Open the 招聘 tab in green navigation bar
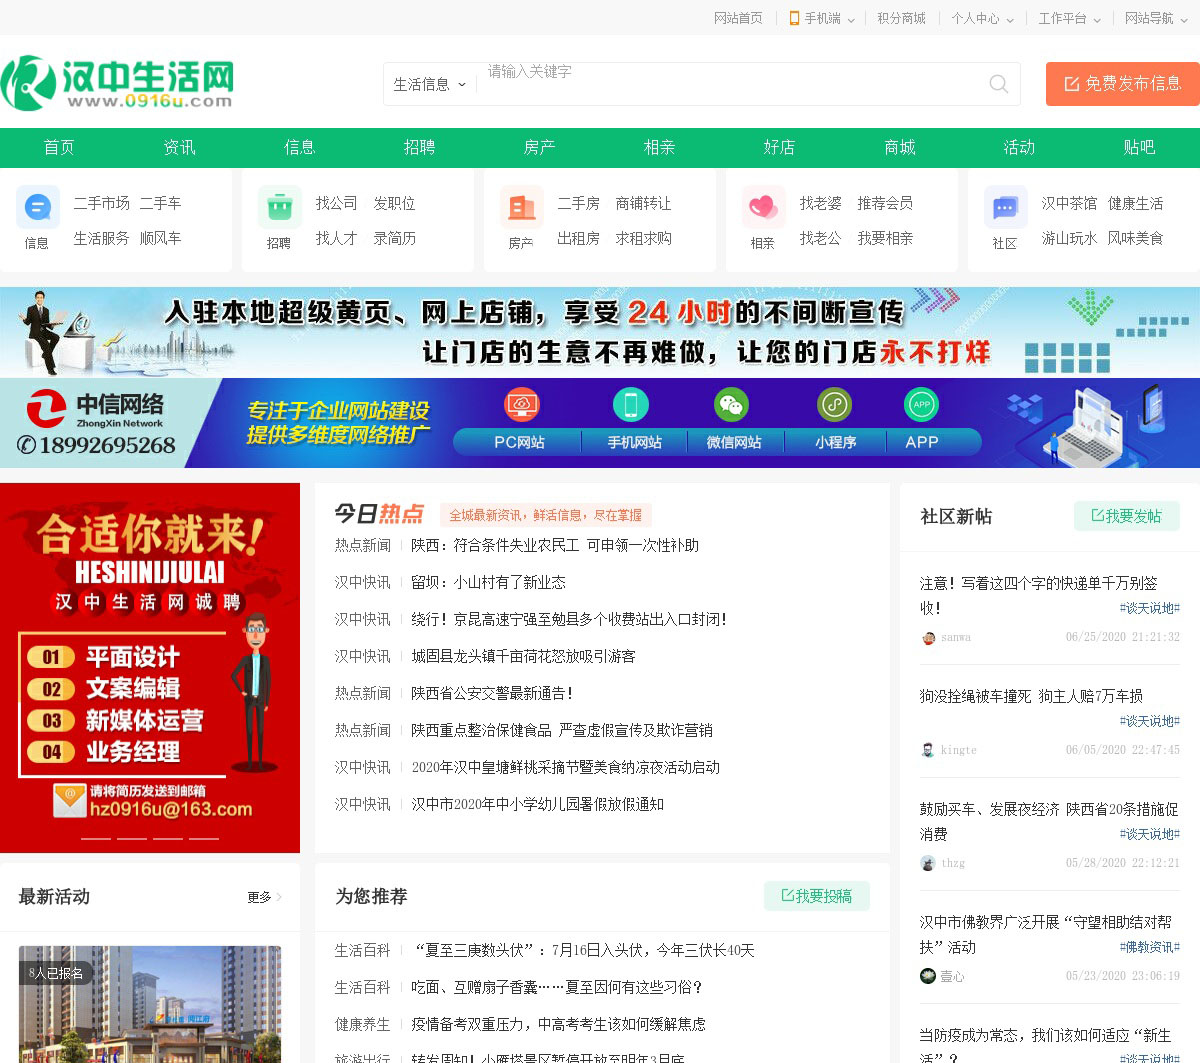Screen dimensions: 1200x1063 click(x=419, y=147)
